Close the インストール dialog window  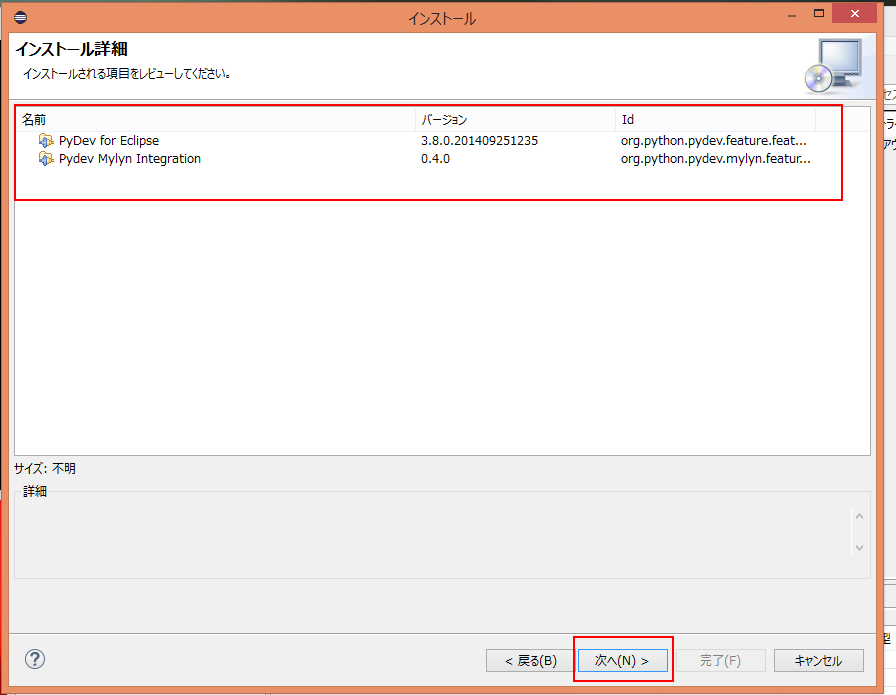click(x=854, y=14)
